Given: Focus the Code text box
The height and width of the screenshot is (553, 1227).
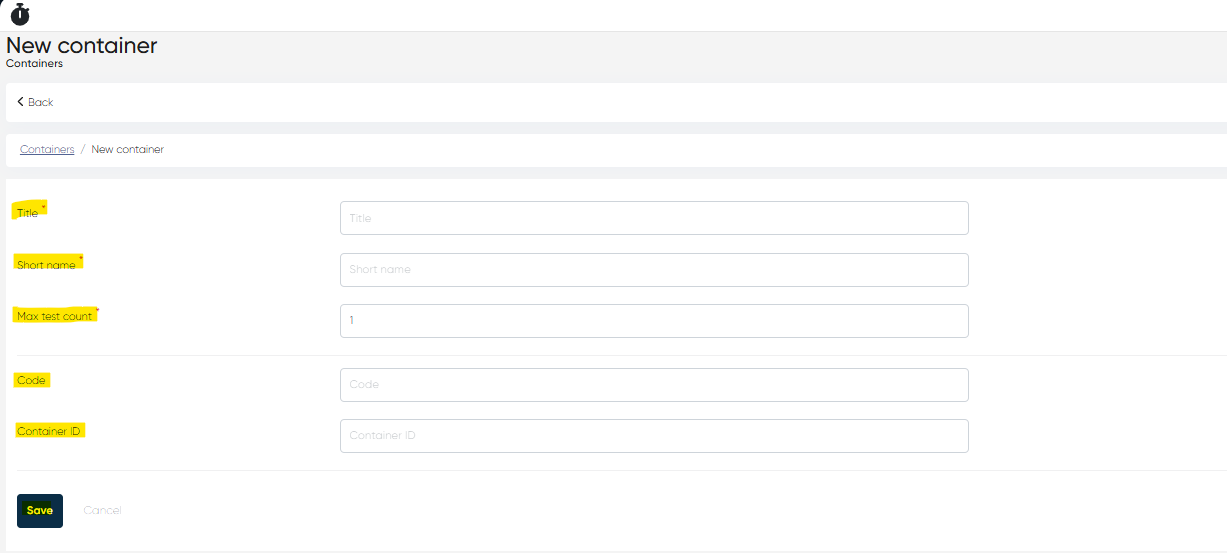Looking at the screenshot, I should pos(654,385).
